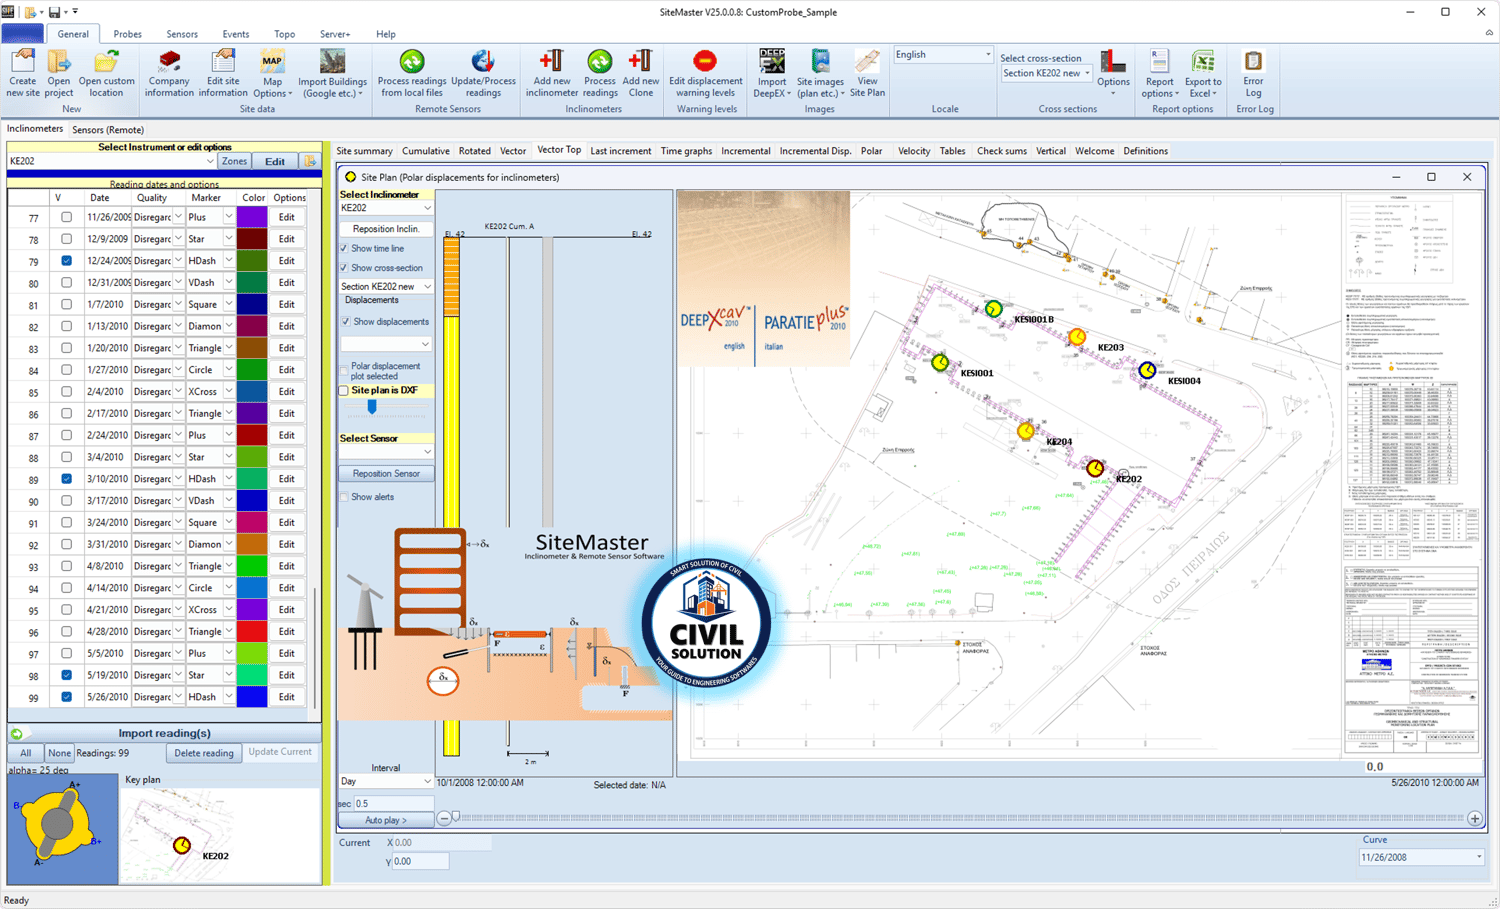The image size is (1500, 909).
Task: Open Map Options
Action: point(272,73)
